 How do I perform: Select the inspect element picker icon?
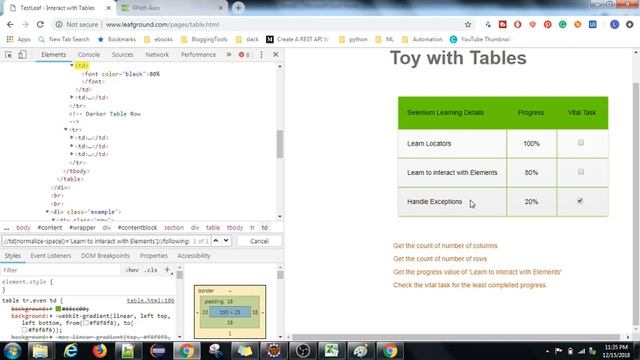pyautogui.click(x=9, y=54)
